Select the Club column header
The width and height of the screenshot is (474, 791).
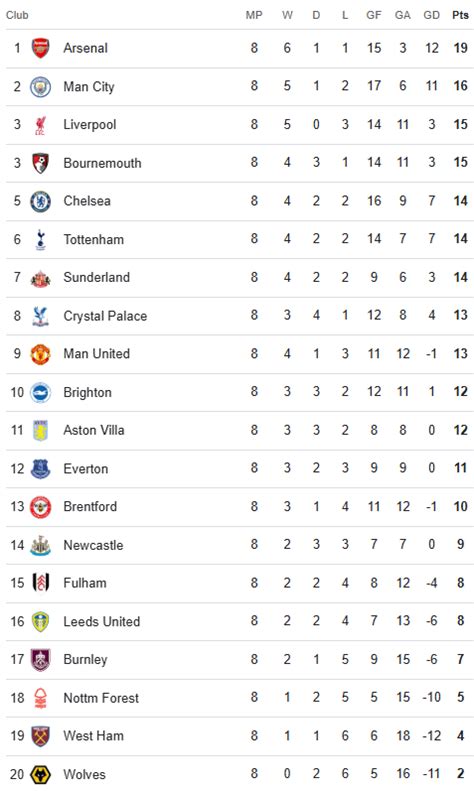(17, 15)
